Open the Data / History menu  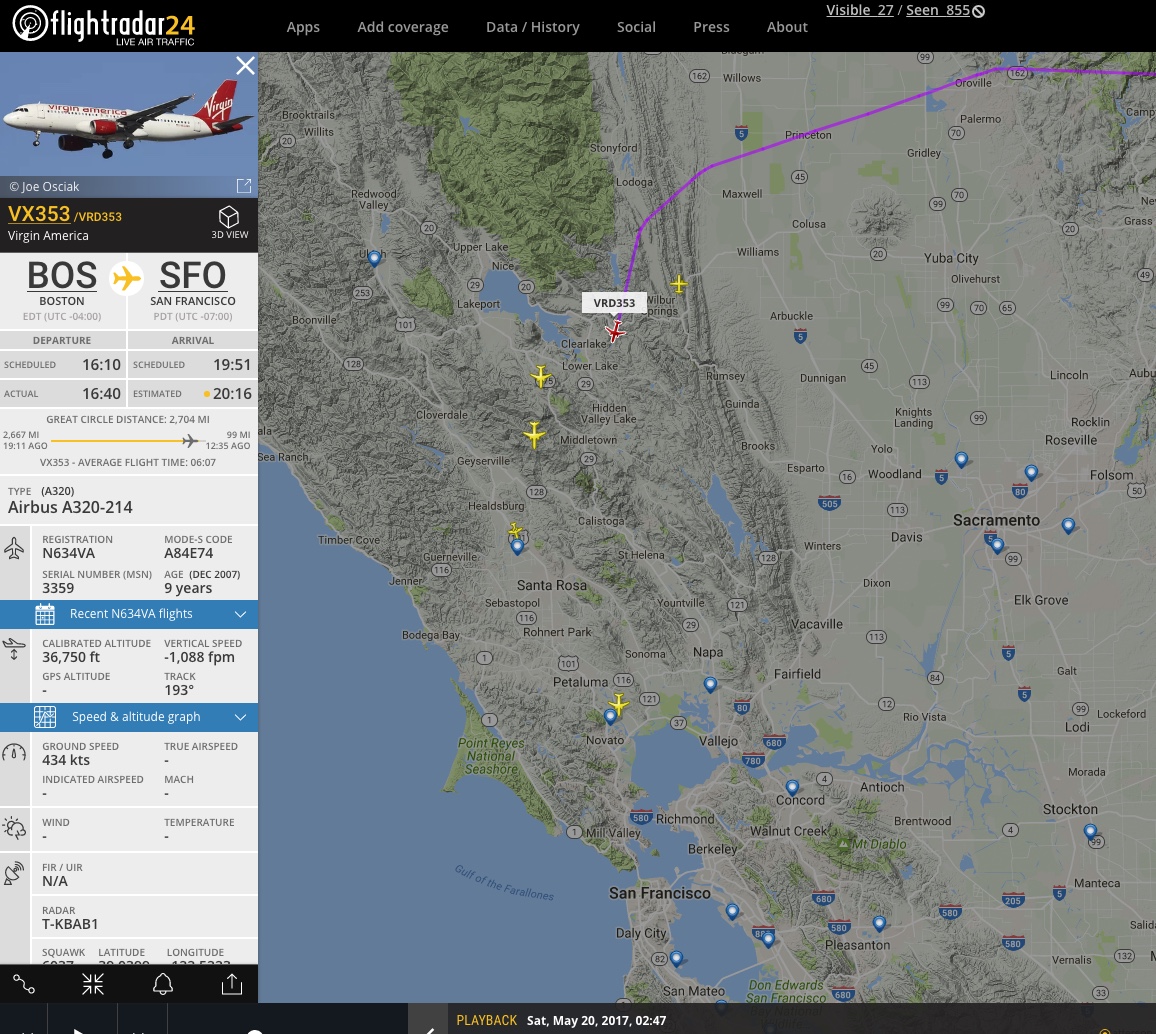pos(532,27)
